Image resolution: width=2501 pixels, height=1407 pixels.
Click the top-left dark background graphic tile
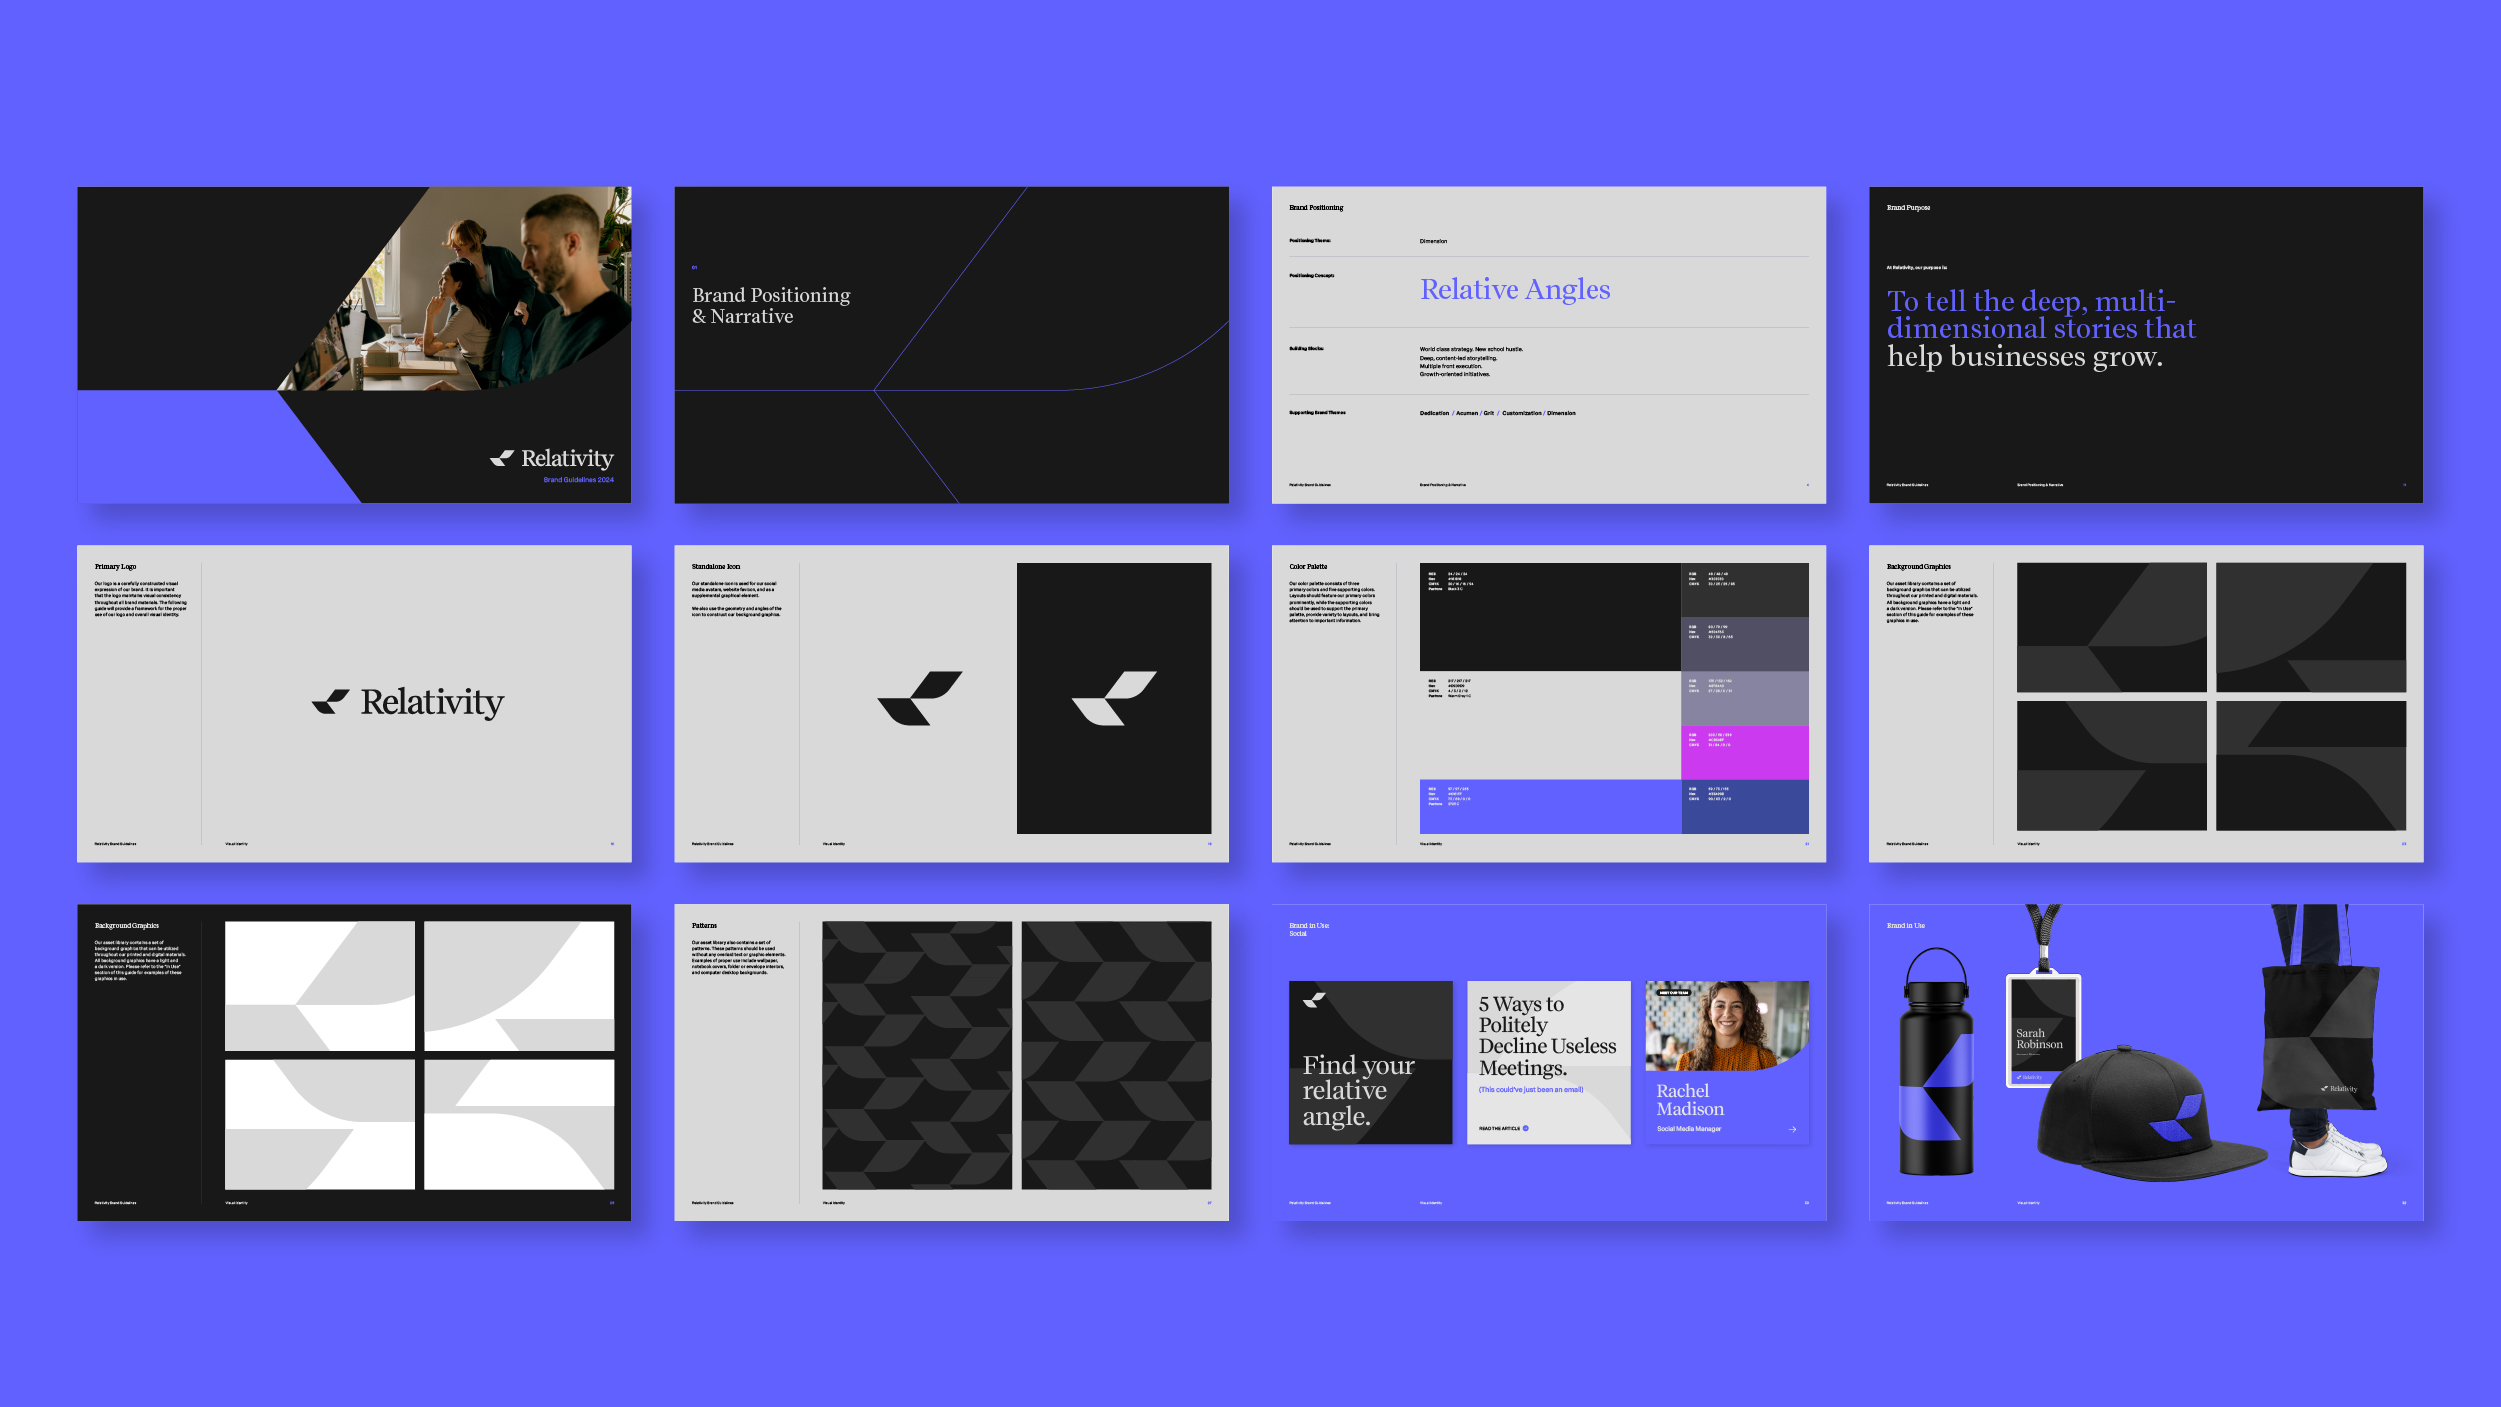pyautogui.click(x=2111, y=627)
